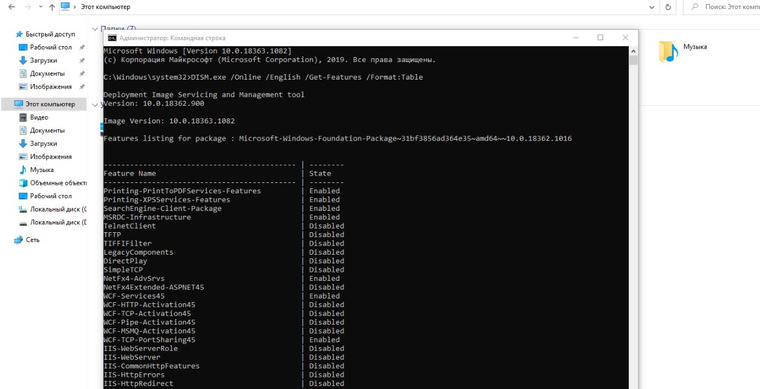Click the IIS-CommonHttpFeatures feature name
Viewport: 760px width, 389px height.
pyautogui.click(x=151, y=366)
